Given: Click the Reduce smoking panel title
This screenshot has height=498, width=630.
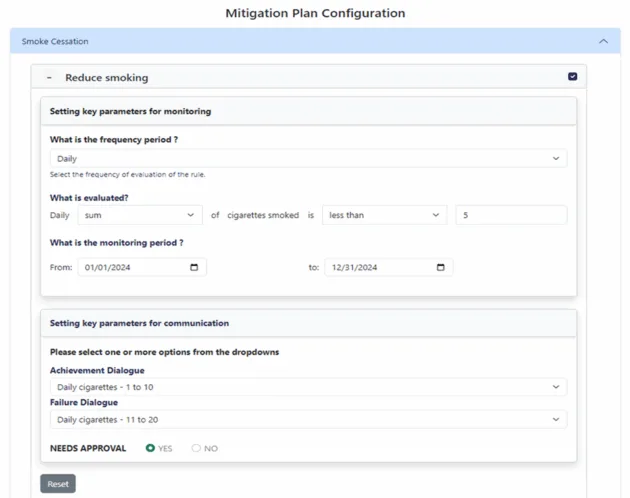Looking at the screenshot, I should tap(107, 77).
